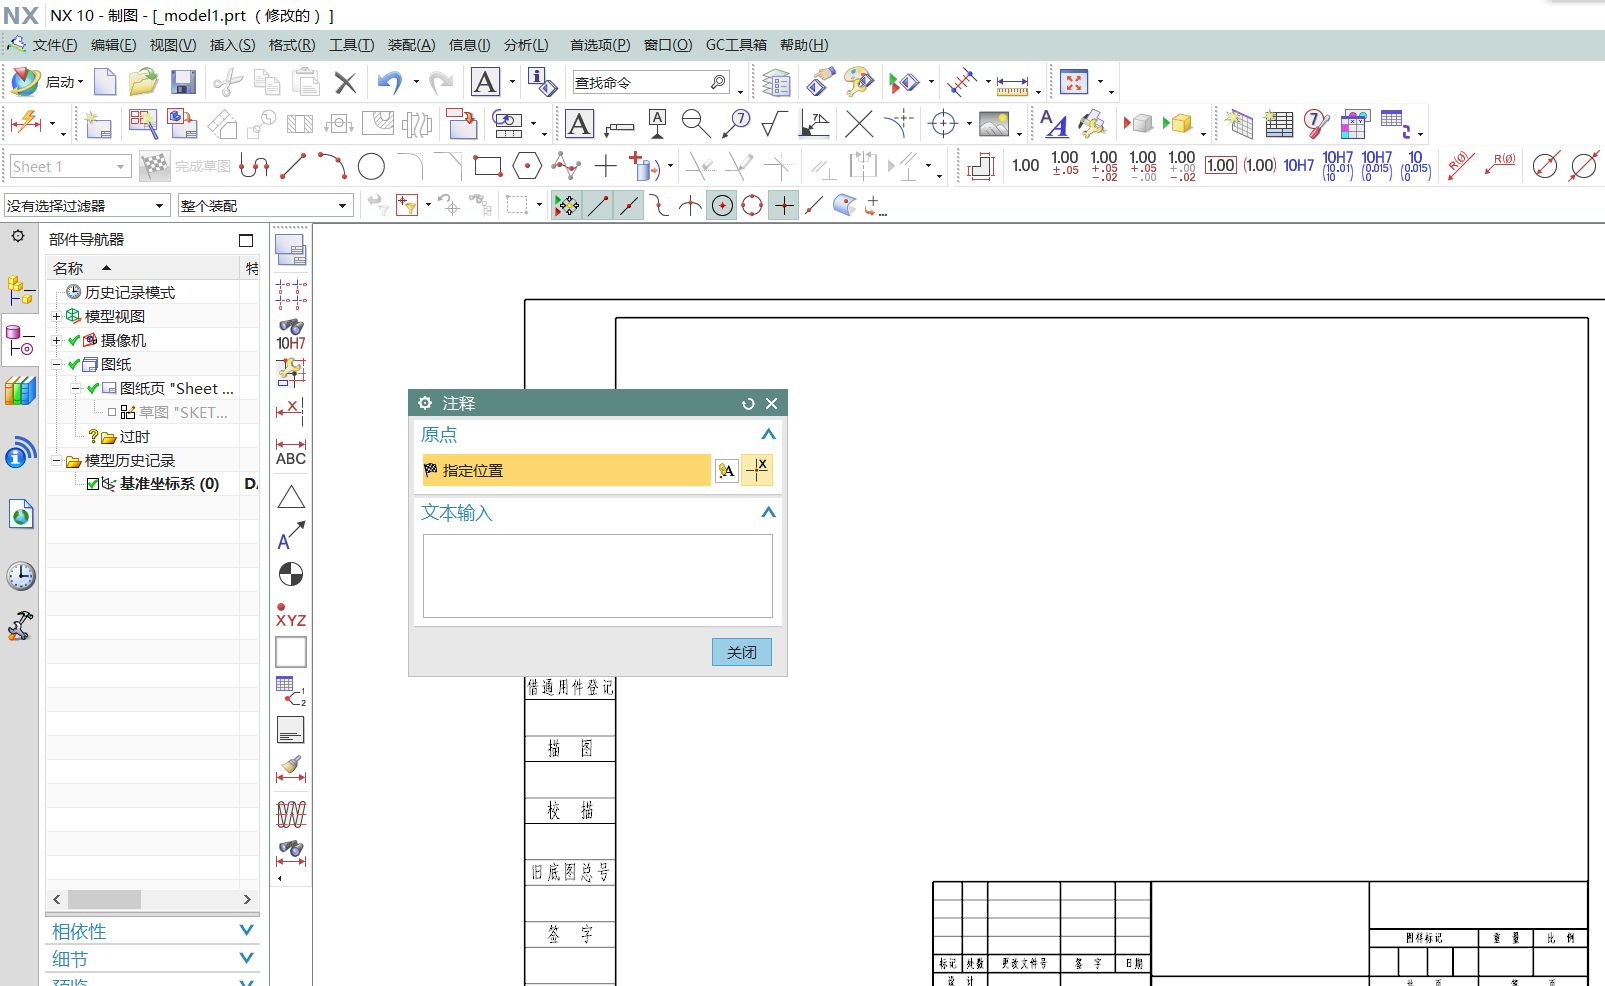Screen dimensions: 1605x986
Task: Click the Origin tool icon in Note dialog
Action: click(758, 470)
